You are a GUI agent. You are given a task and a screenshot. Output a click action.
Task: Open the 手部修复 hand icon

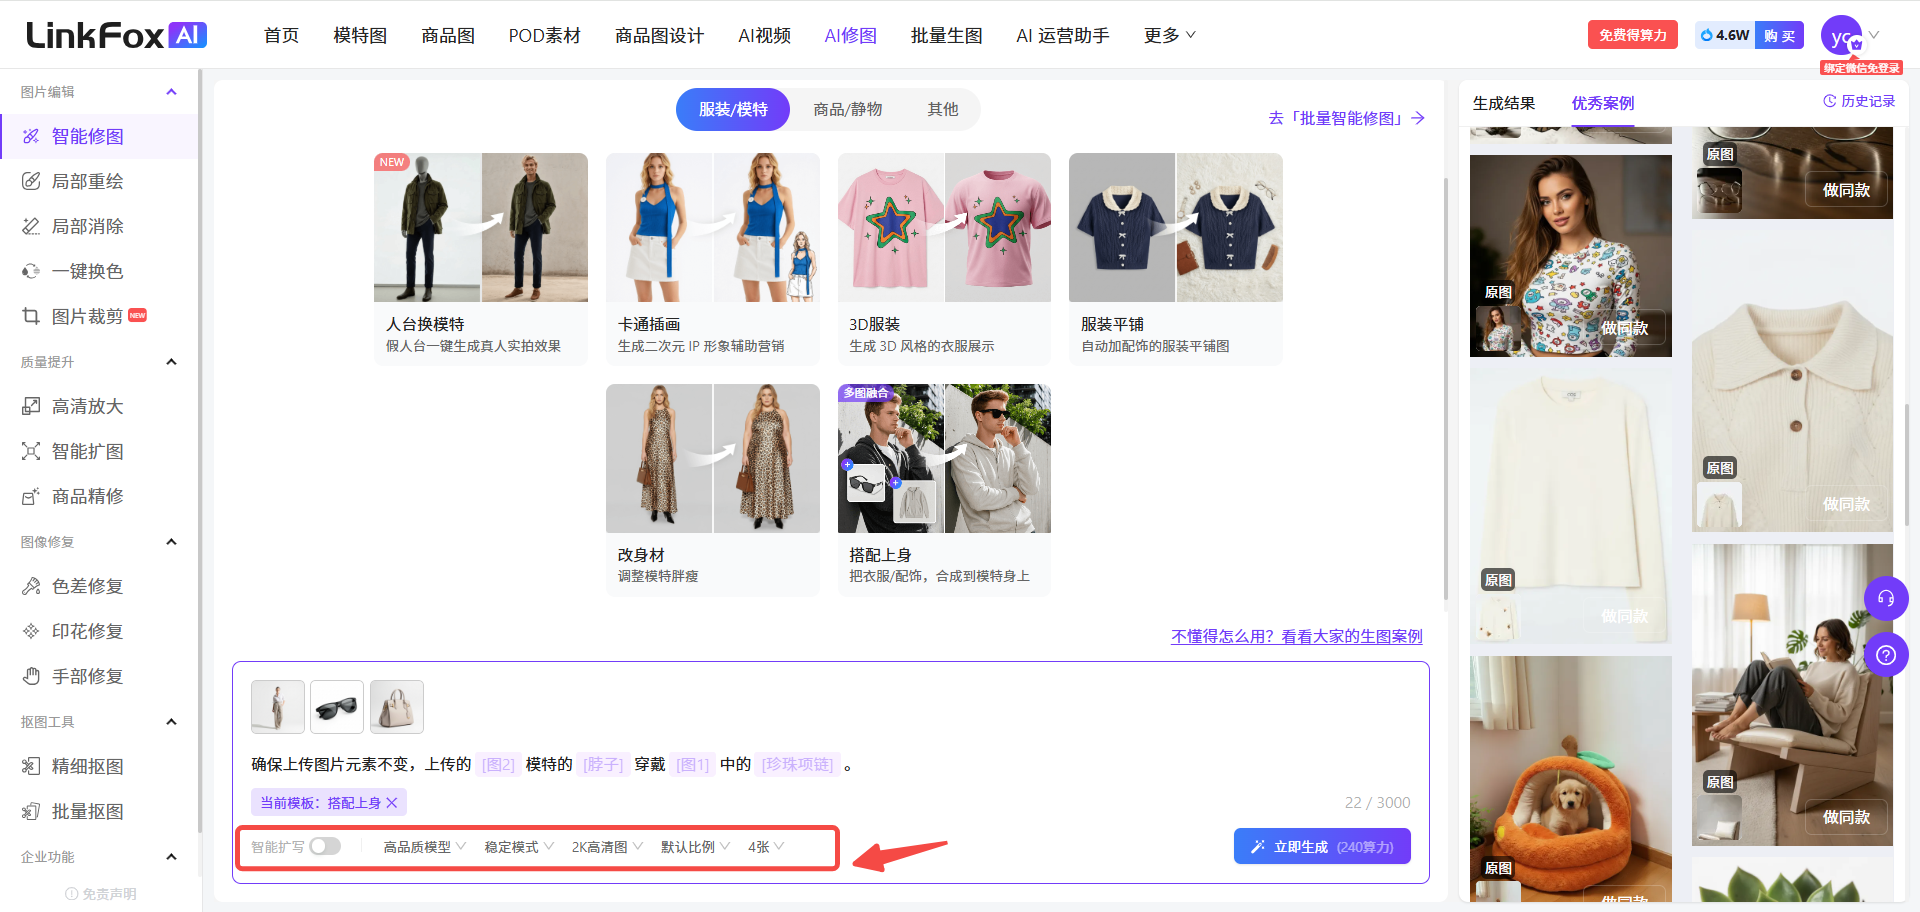pos(31,676)
